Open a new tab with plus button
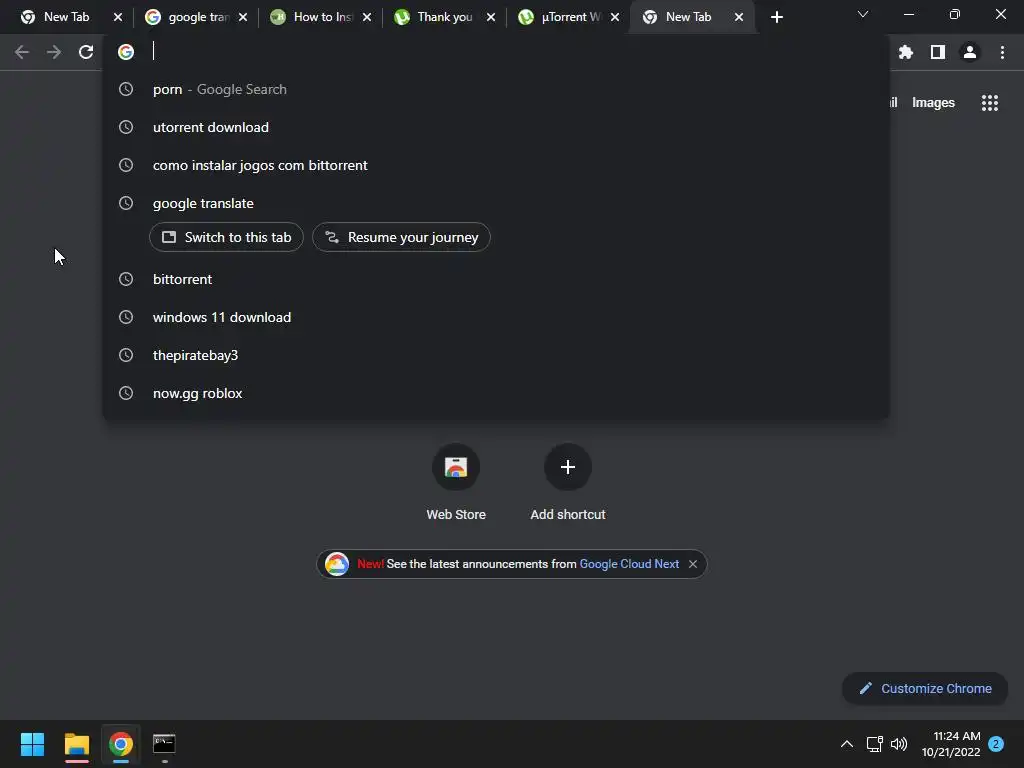 [x=776, y=17]
